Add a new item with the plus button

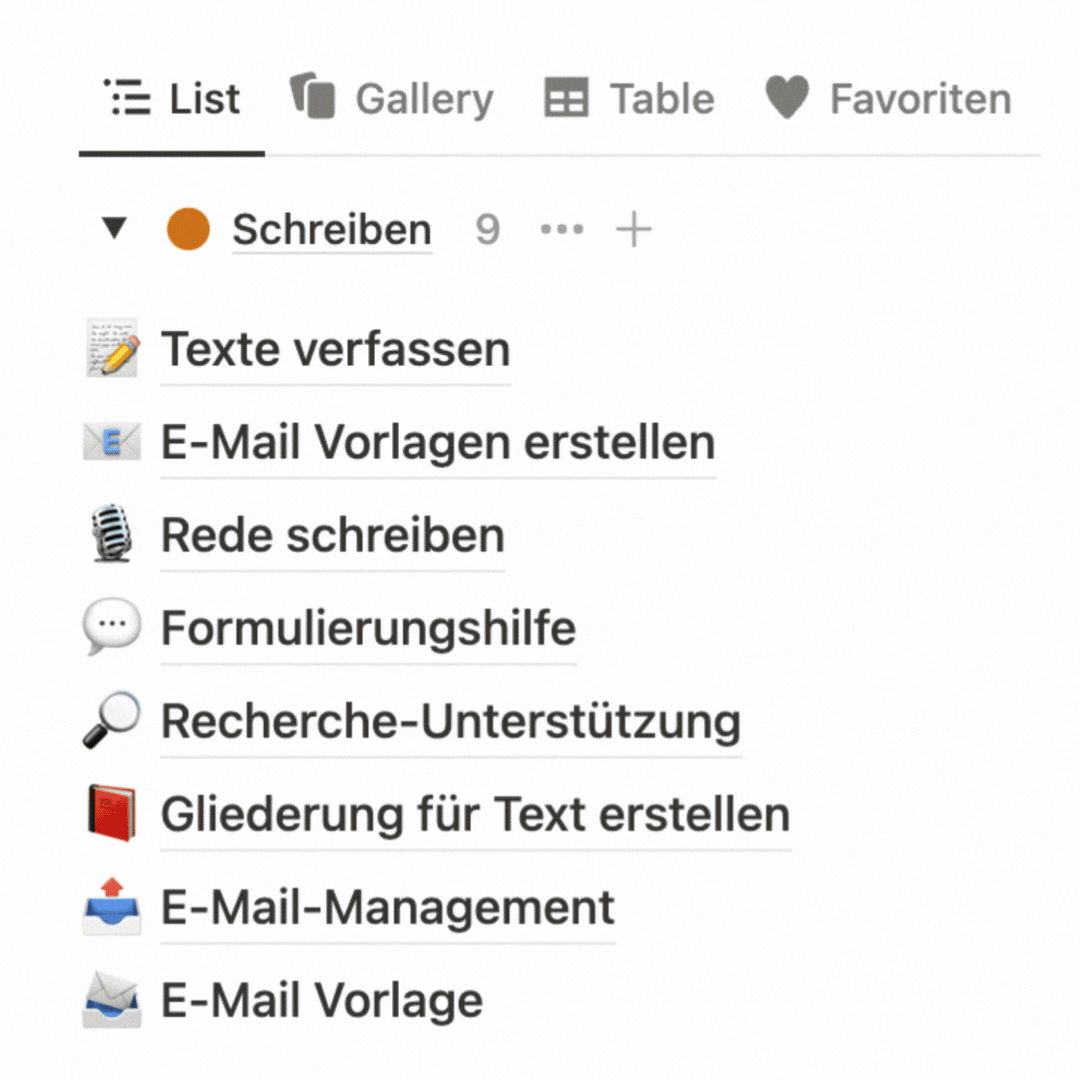pos(633,230)
